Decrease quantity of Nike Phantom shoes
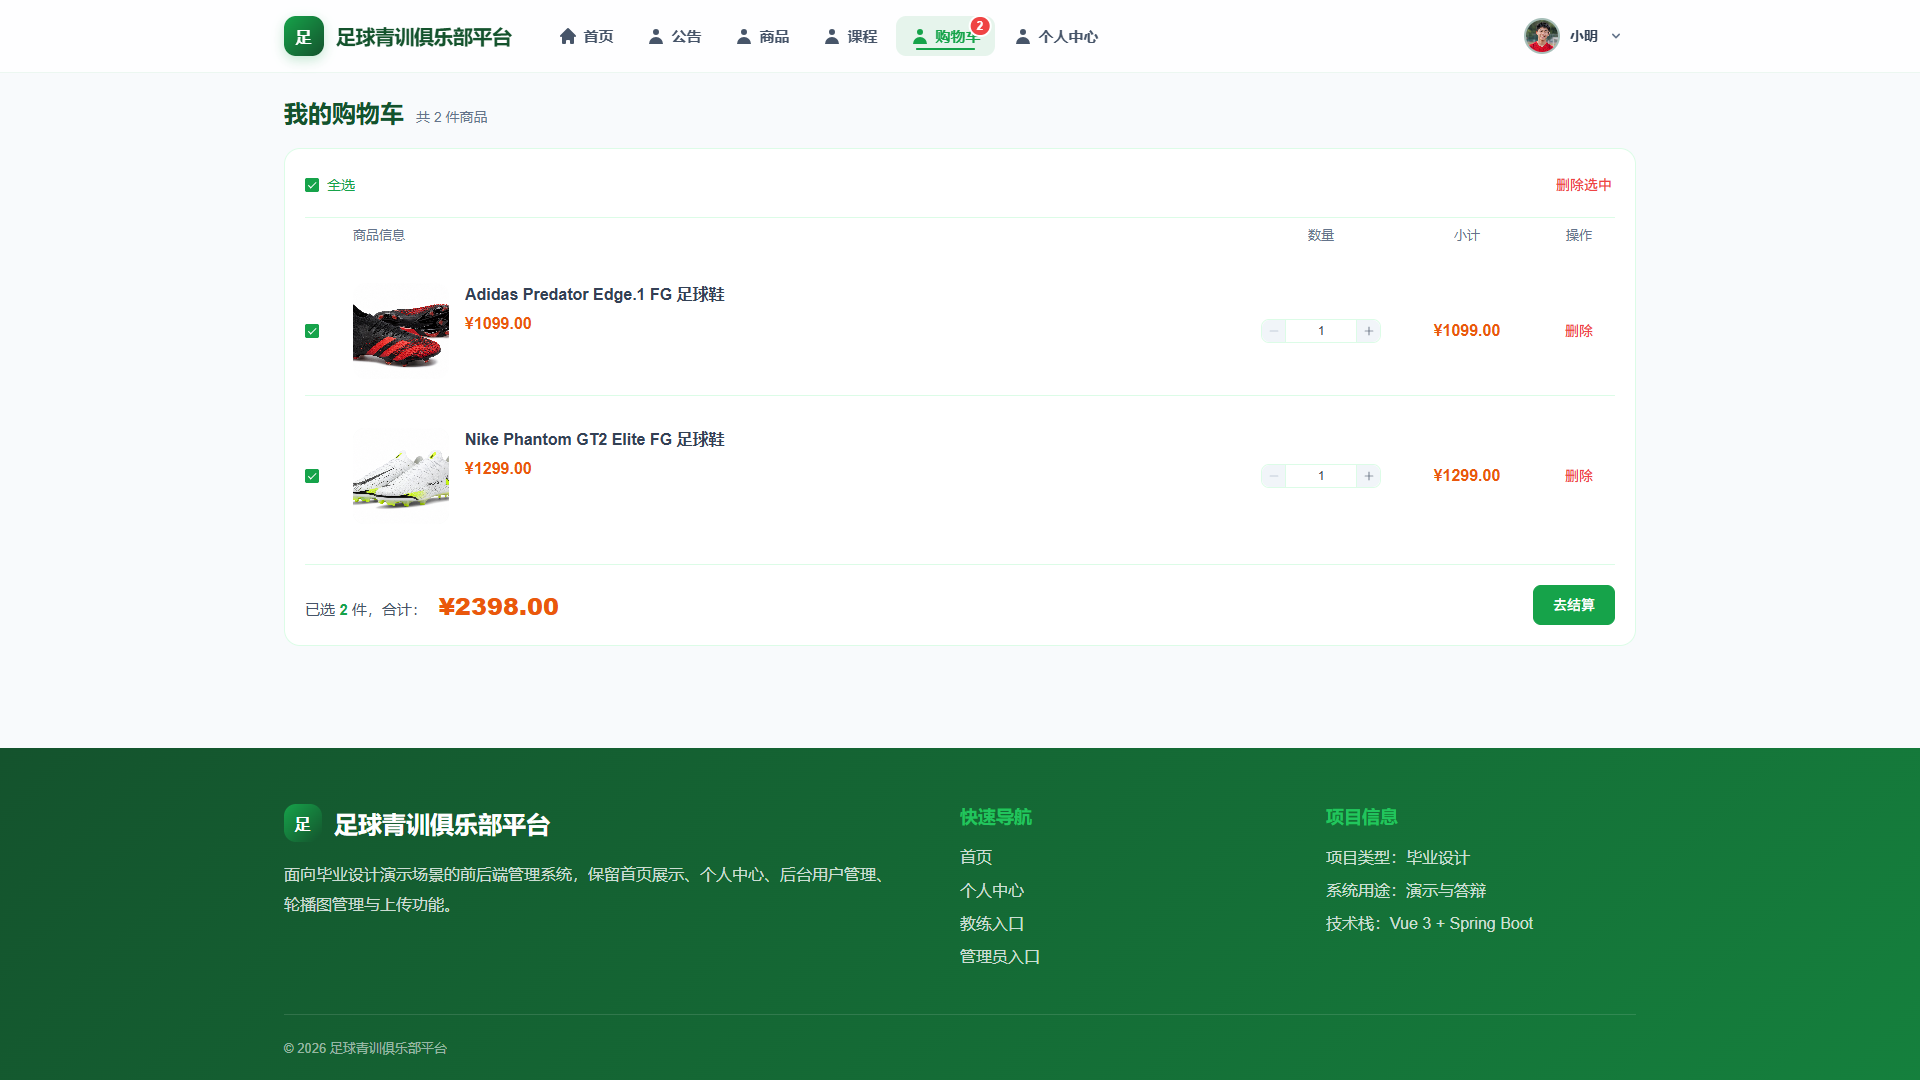Screen dimensions: 1920x1080 click(1274, 476)
